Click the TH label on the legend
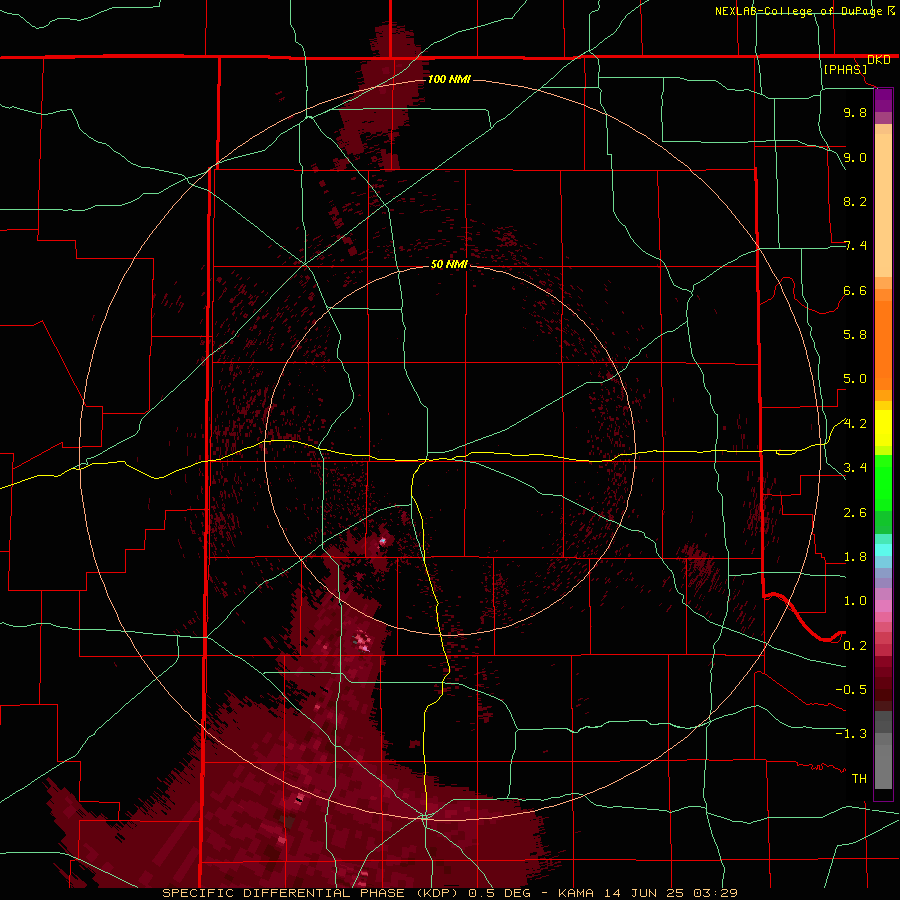The image size is (900, 900). [x=859, y=779]
